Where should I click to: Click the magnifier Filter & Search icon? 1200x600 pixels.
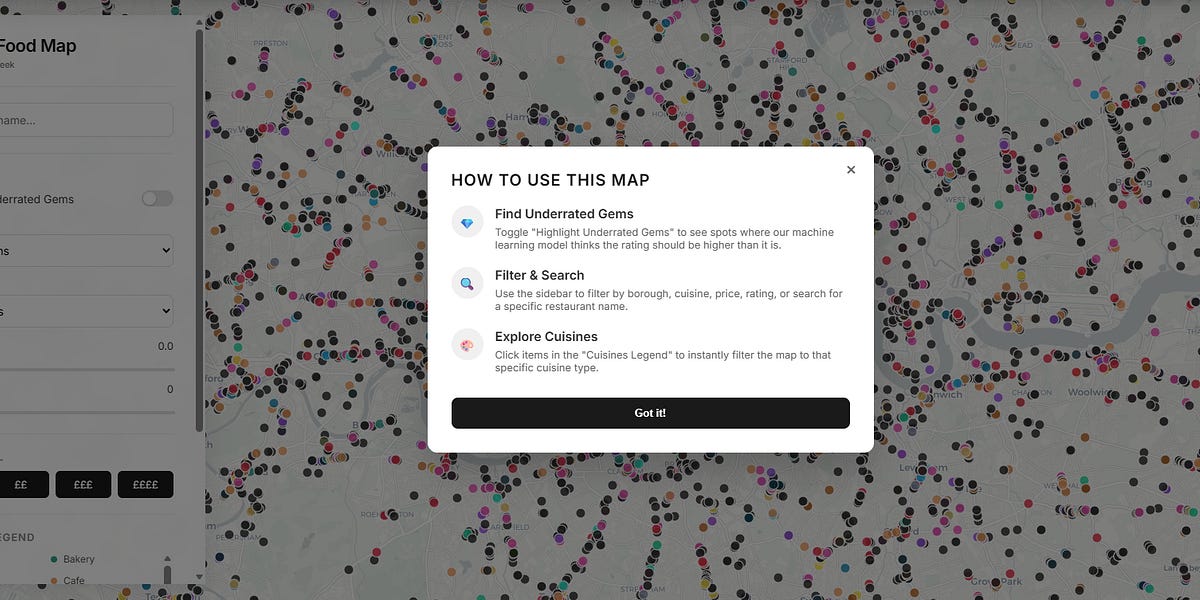(467, 283)
